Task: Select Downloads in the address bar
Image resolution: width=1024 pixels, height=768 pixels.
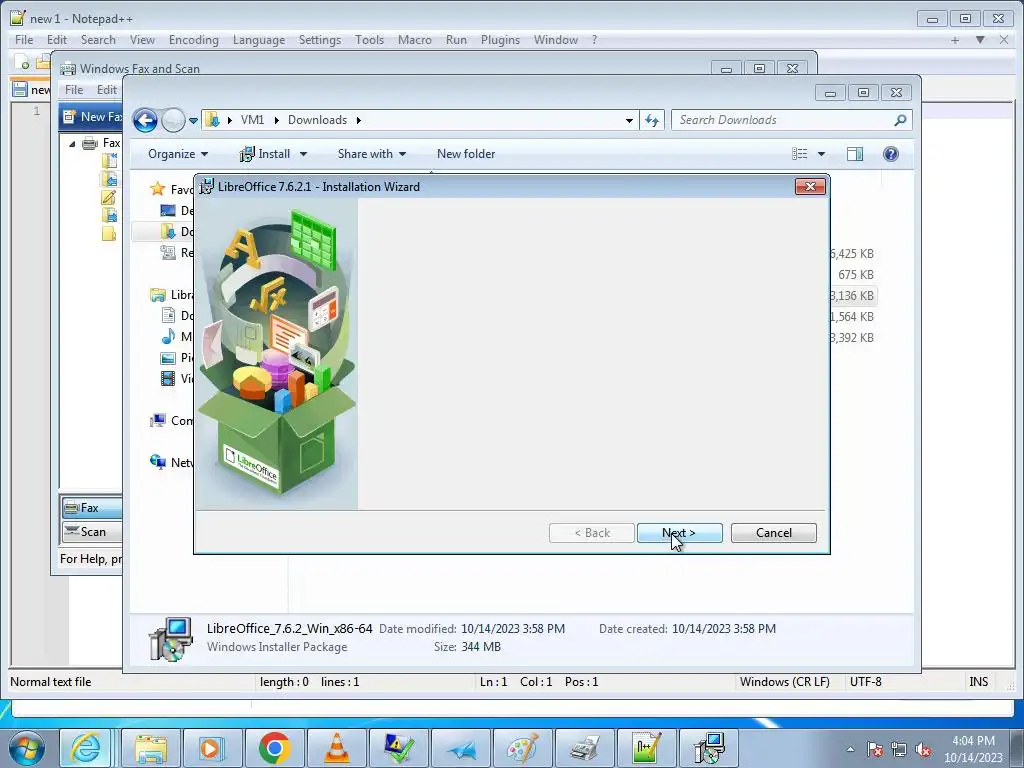Action: 317,120
